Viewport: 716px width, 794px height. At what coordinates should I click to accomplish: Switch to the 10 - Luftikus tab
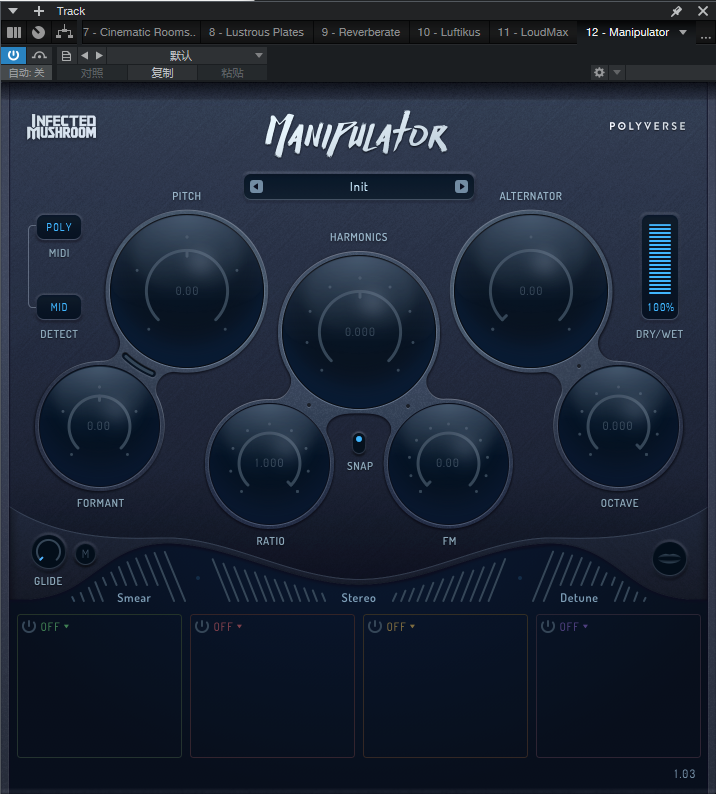point(449,32)
